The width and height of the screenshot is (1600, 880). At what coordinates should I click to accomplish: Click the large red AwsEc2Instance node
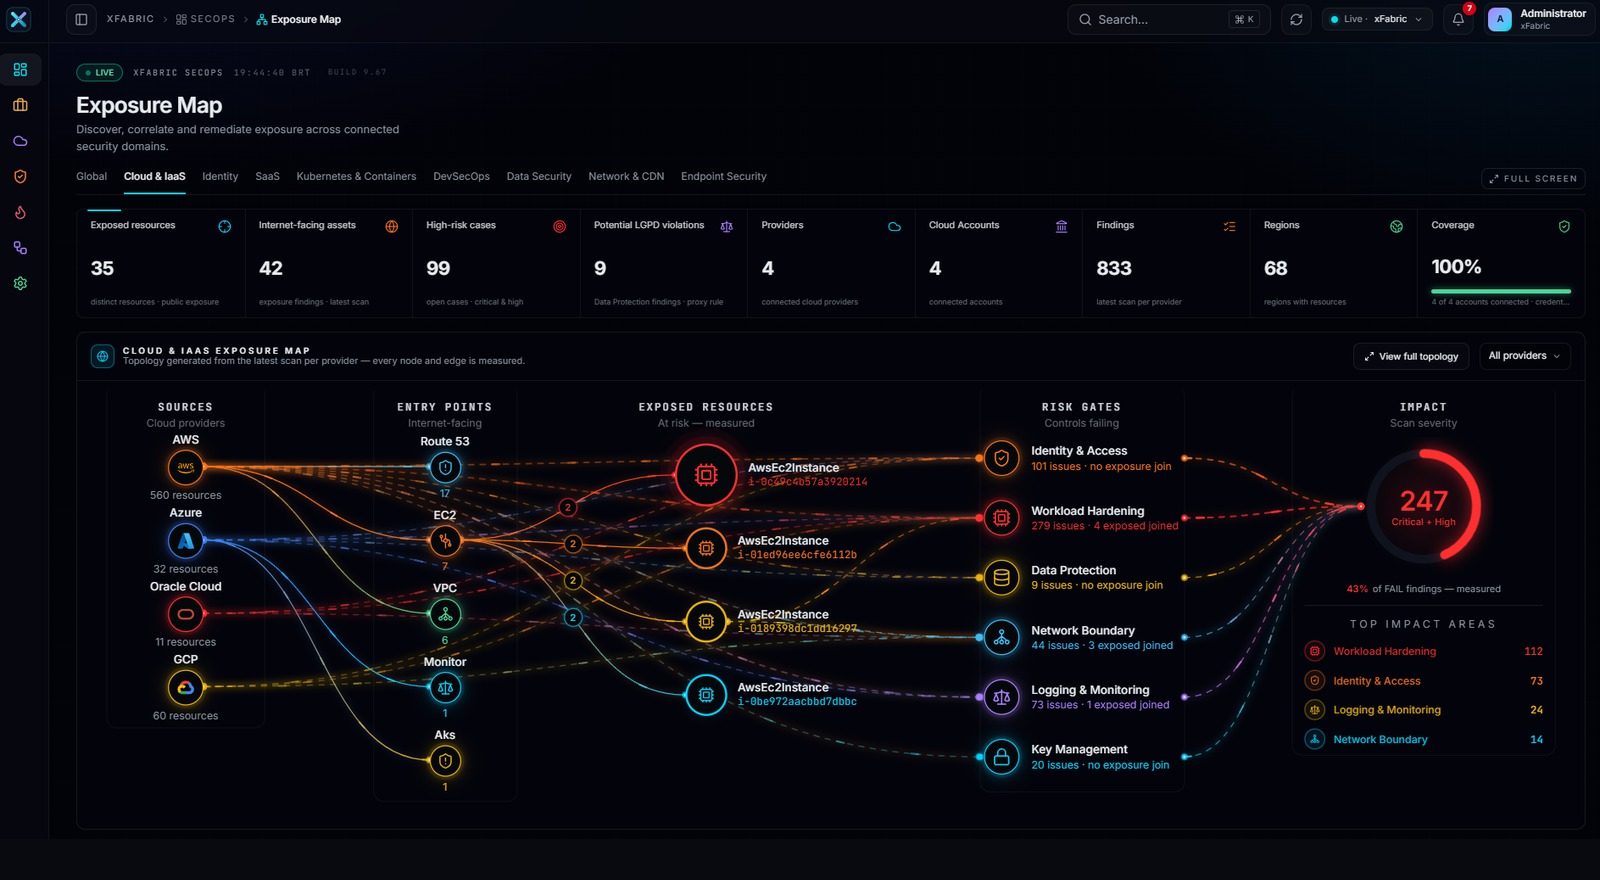706,474
